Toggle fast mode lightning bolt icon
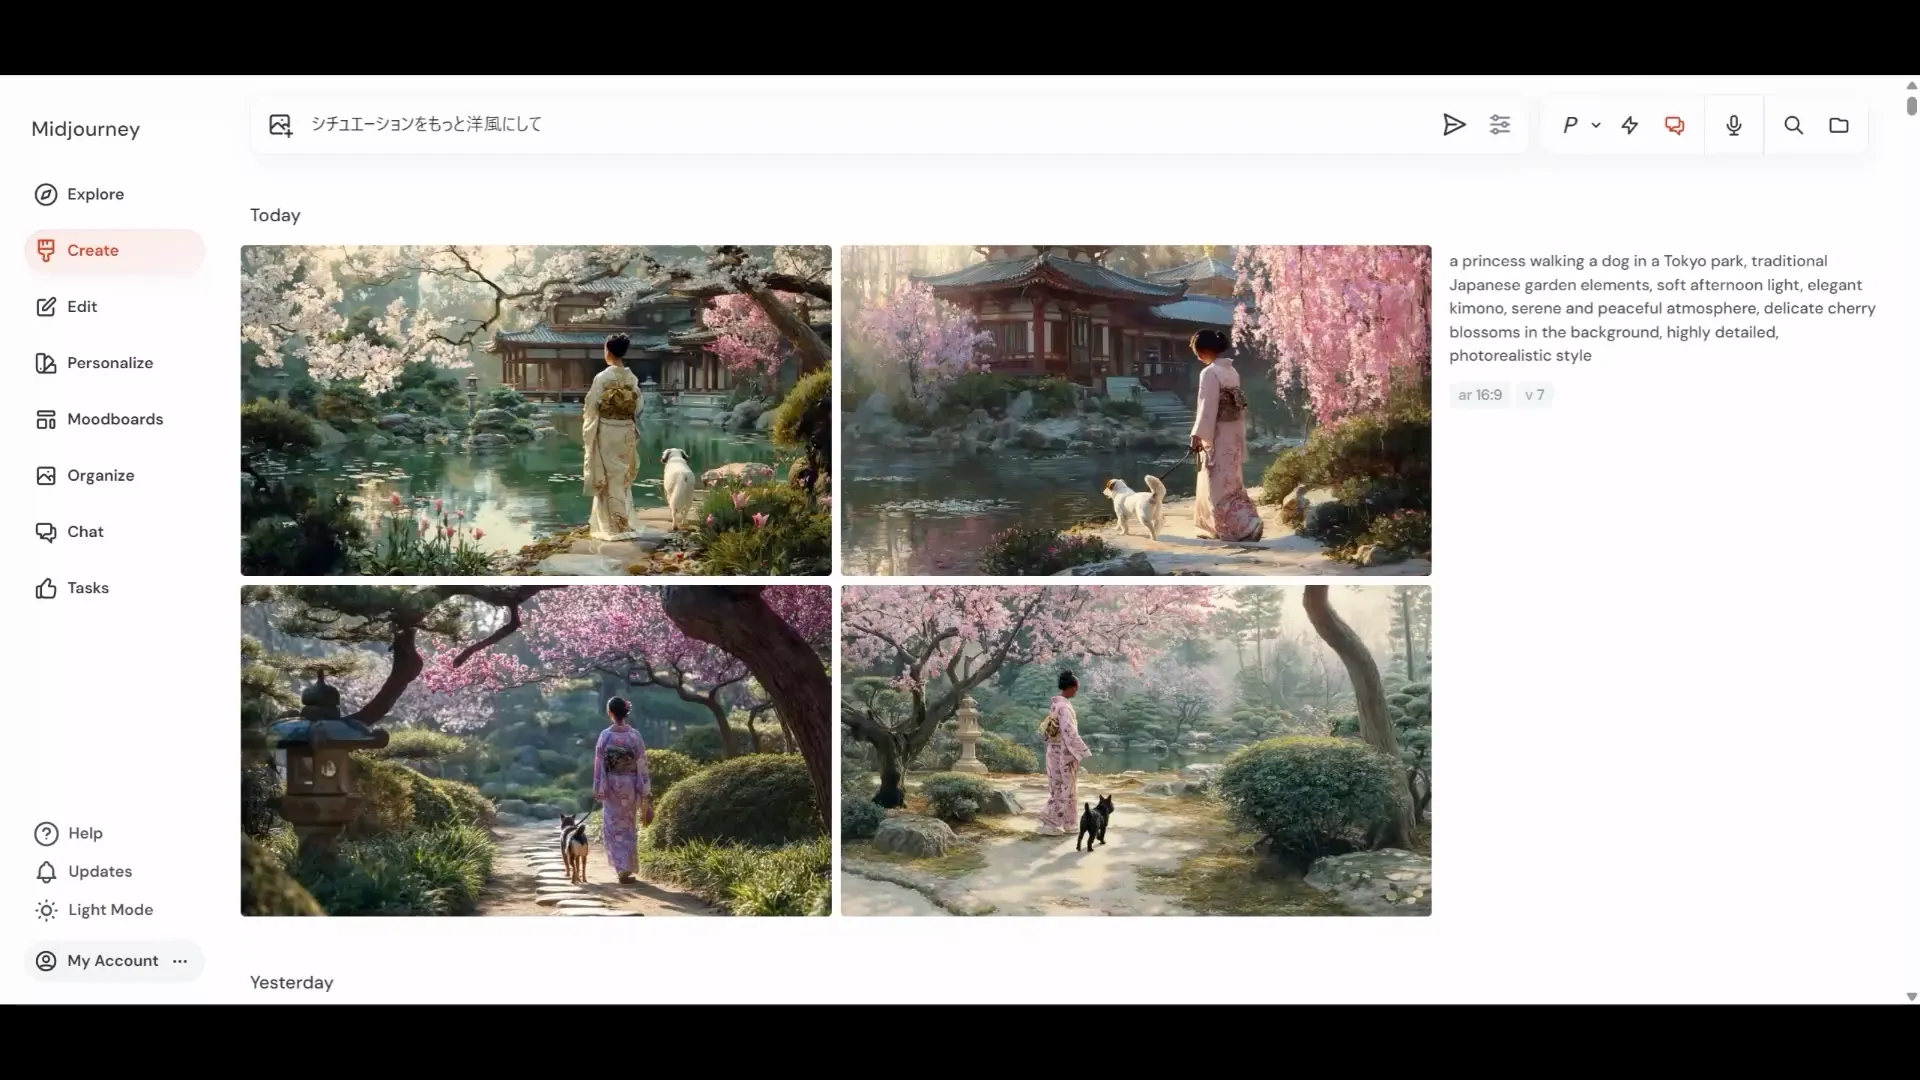1920x1080 pixels. point(1630,125)
